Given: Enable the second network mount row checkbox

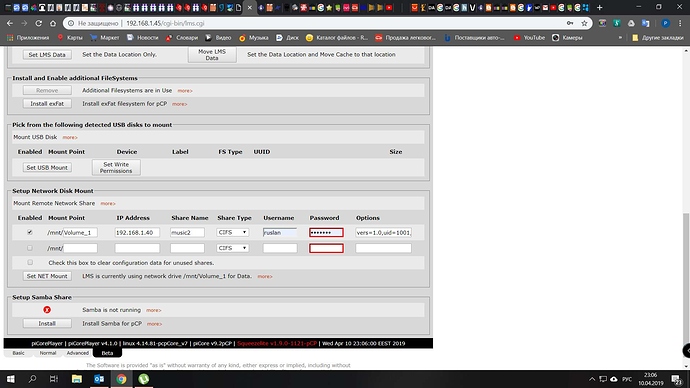Looking at the screenshot, I should [30, 248].
